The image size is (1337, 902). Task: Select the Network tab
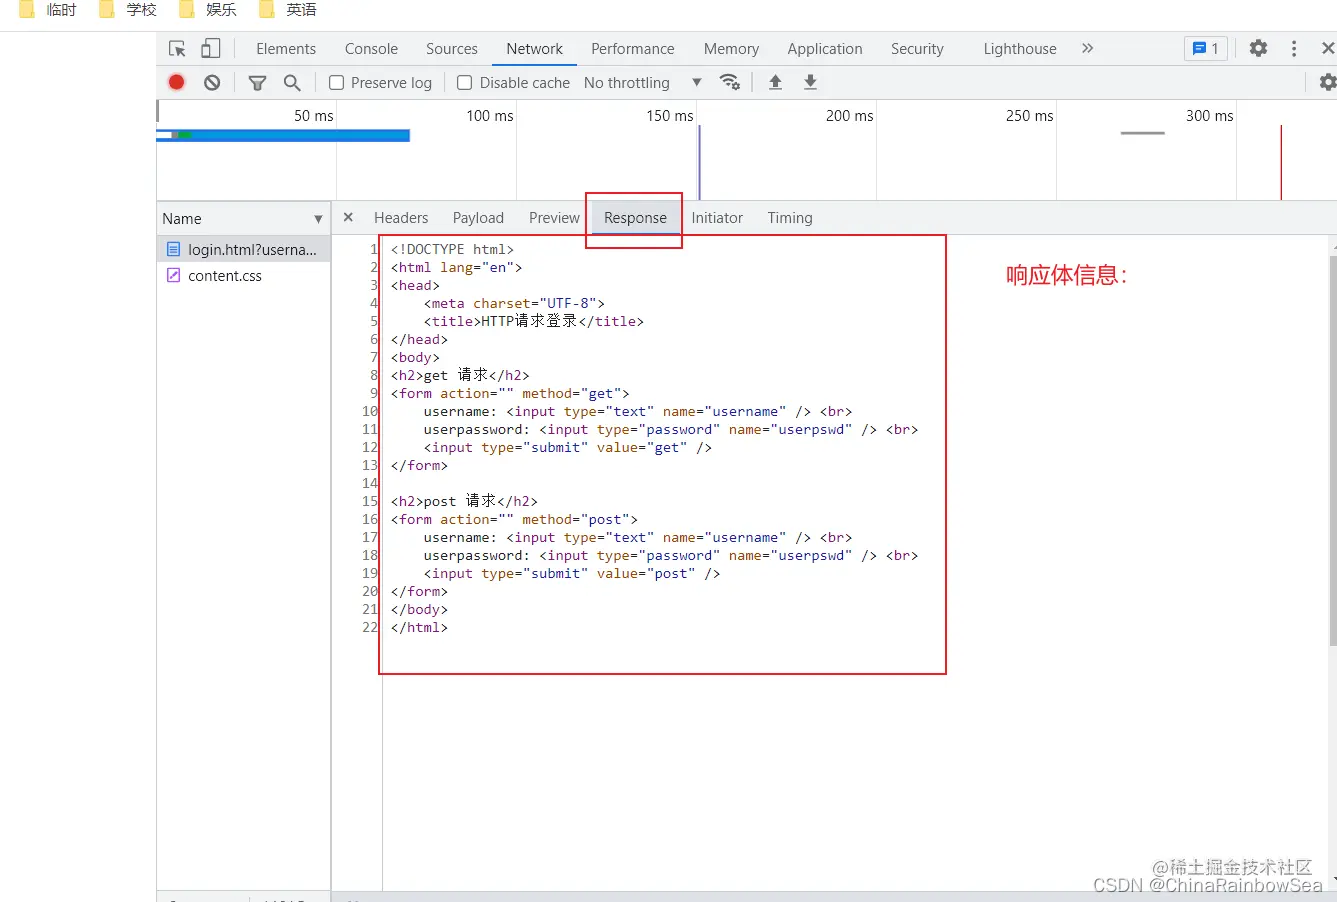(x=535, y=49)
